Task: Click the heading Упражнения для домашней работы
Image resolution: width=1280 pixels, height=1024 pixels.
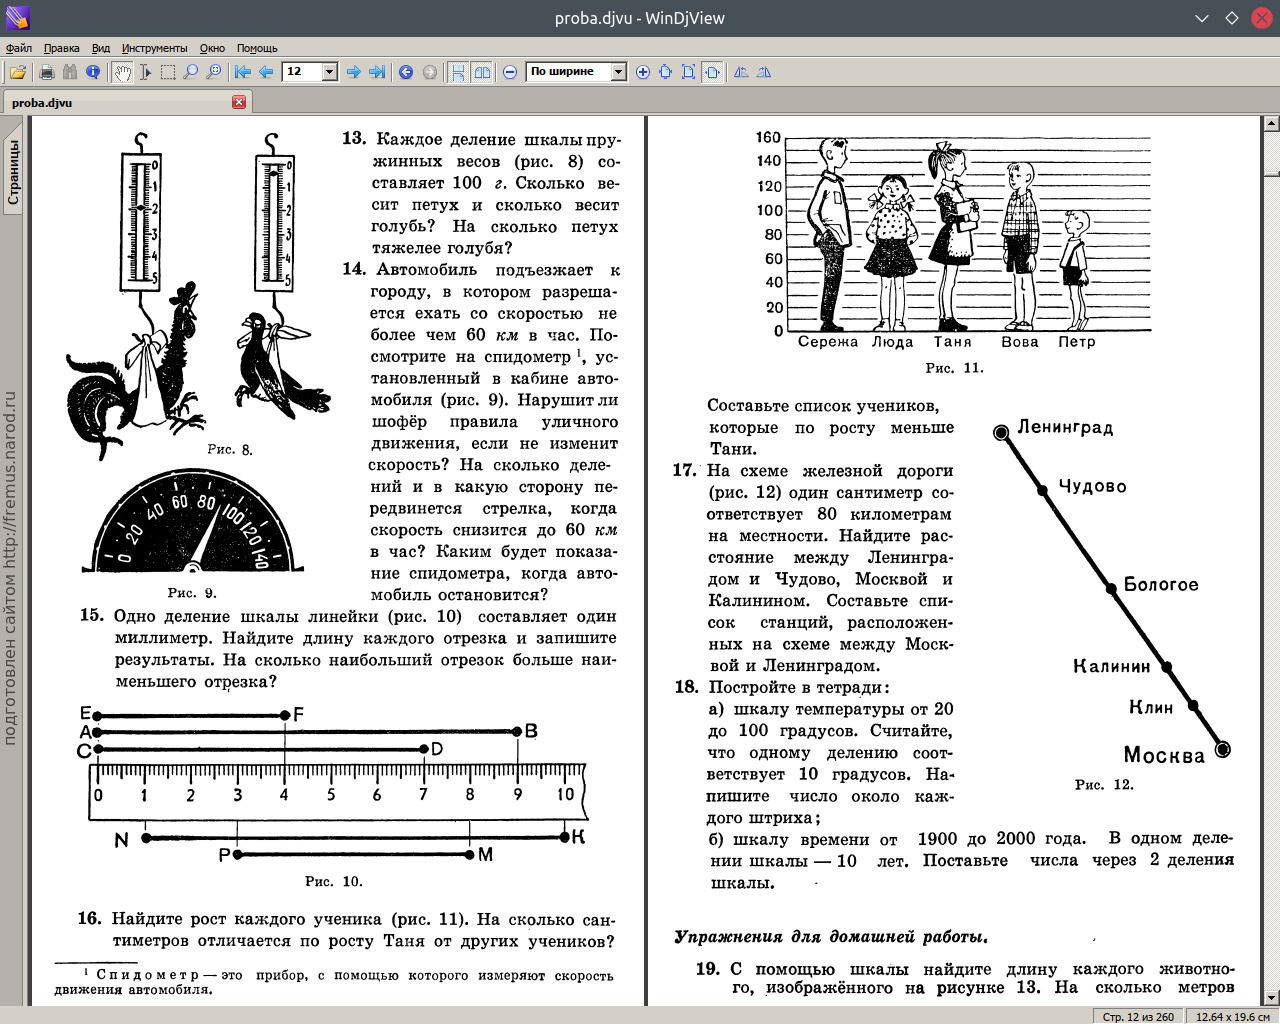Action: coord(831,937)
